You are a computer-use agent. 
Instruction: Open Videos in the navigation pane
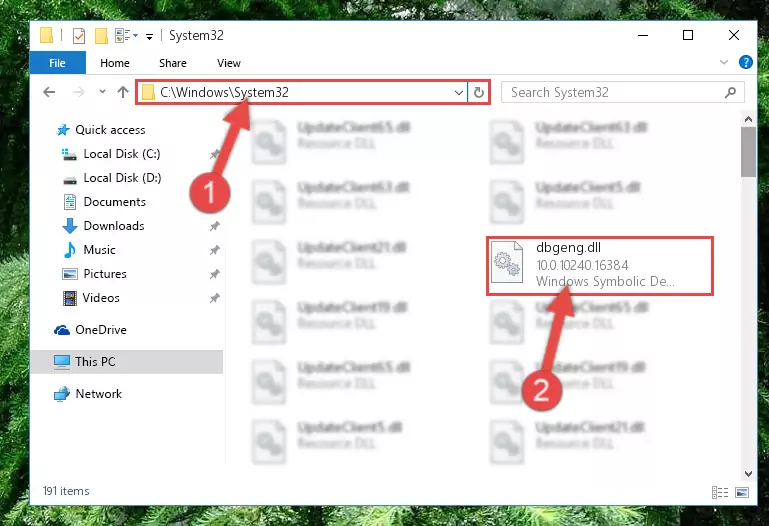pos(101,298)
